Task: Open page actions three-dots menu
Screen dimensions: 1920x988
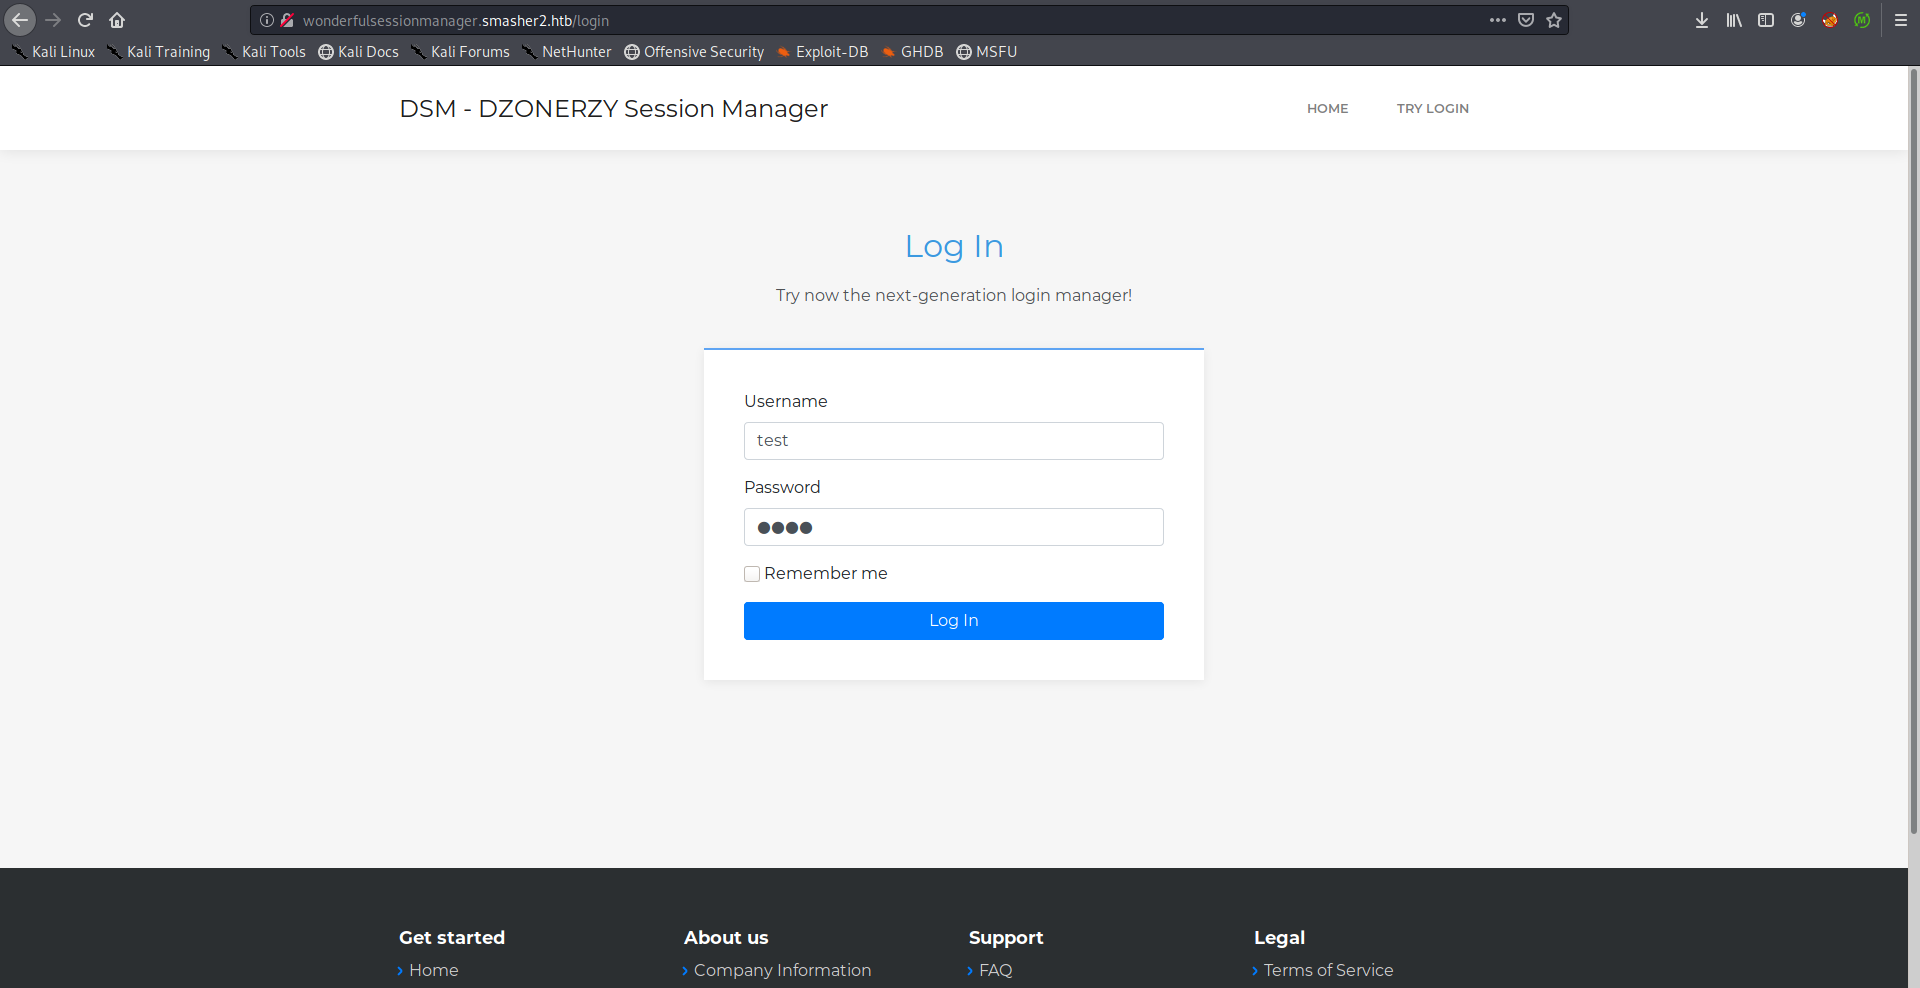Action: (1497, 20)
